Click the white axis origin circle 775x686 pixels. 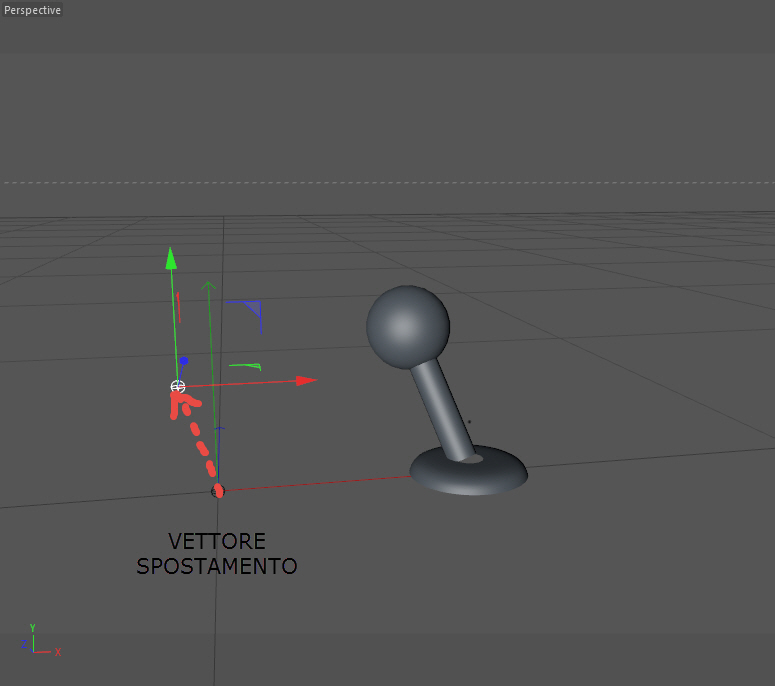tap(177, 386)
